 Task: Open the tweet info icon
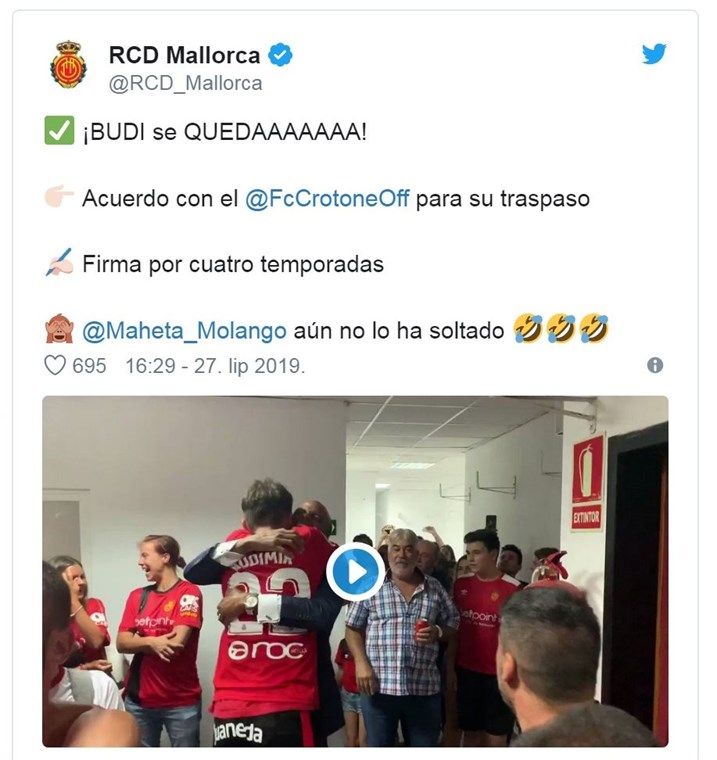[655, 365]
